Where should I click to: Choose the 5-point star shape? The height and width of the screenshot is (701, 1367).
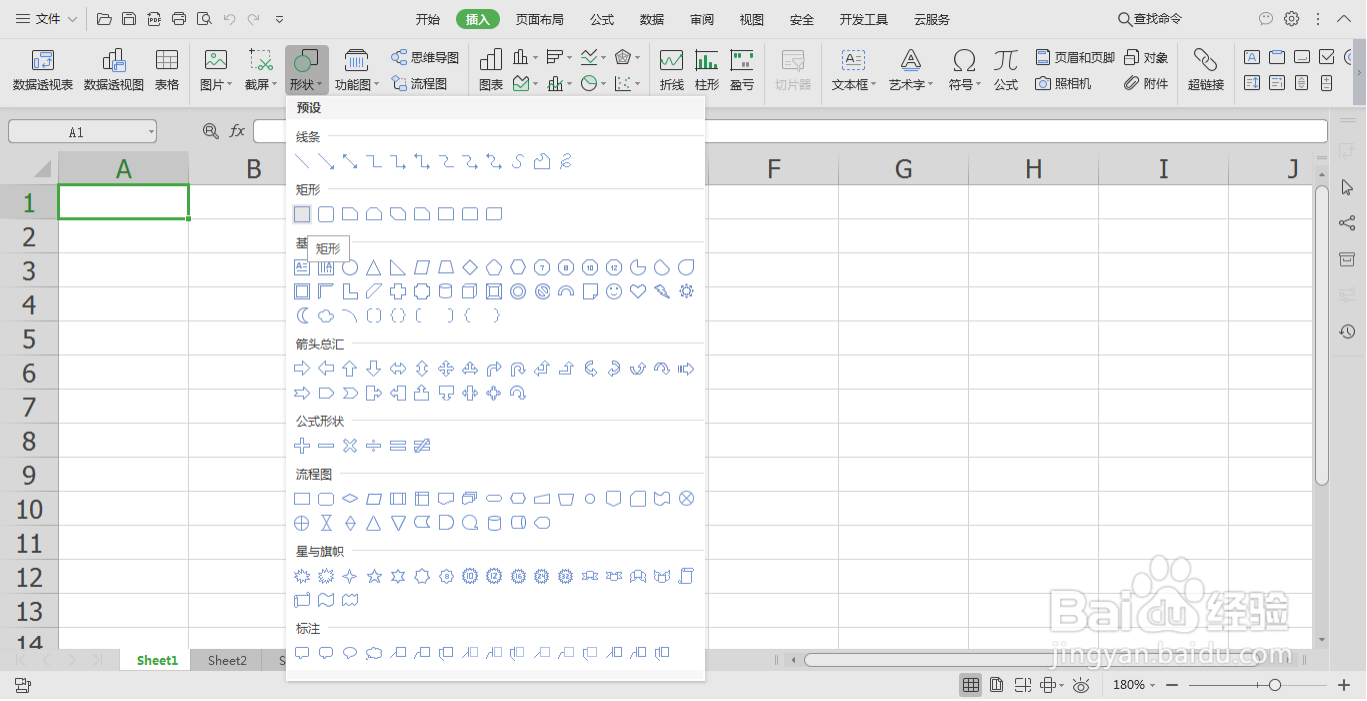pos(374,576)
